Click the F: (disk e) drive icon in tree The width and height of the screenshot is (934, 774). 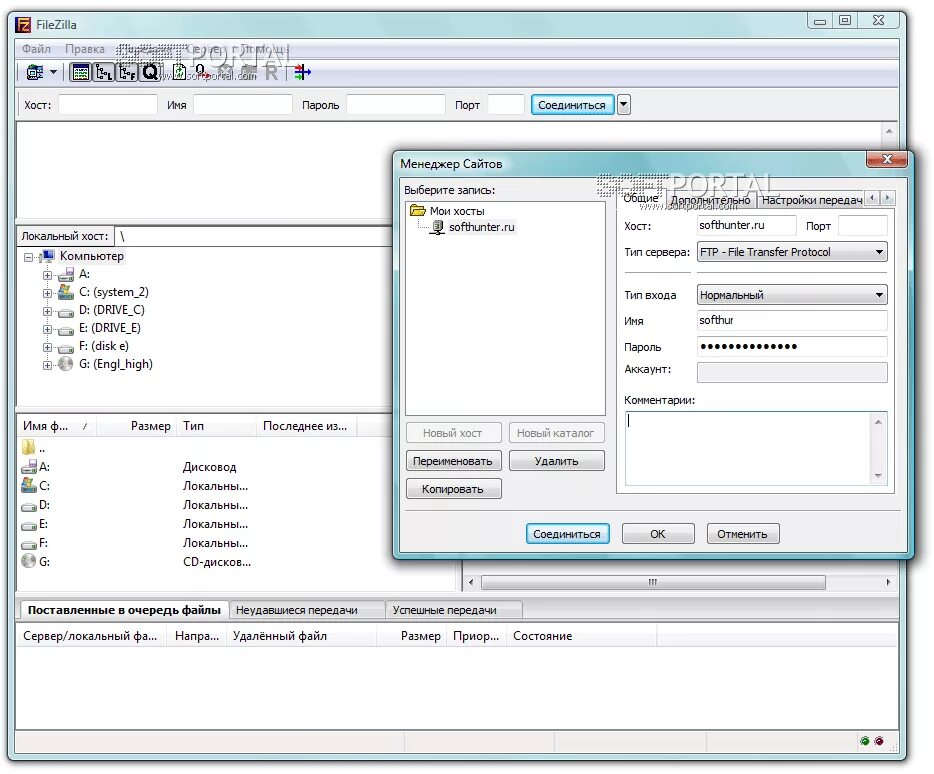66,347
